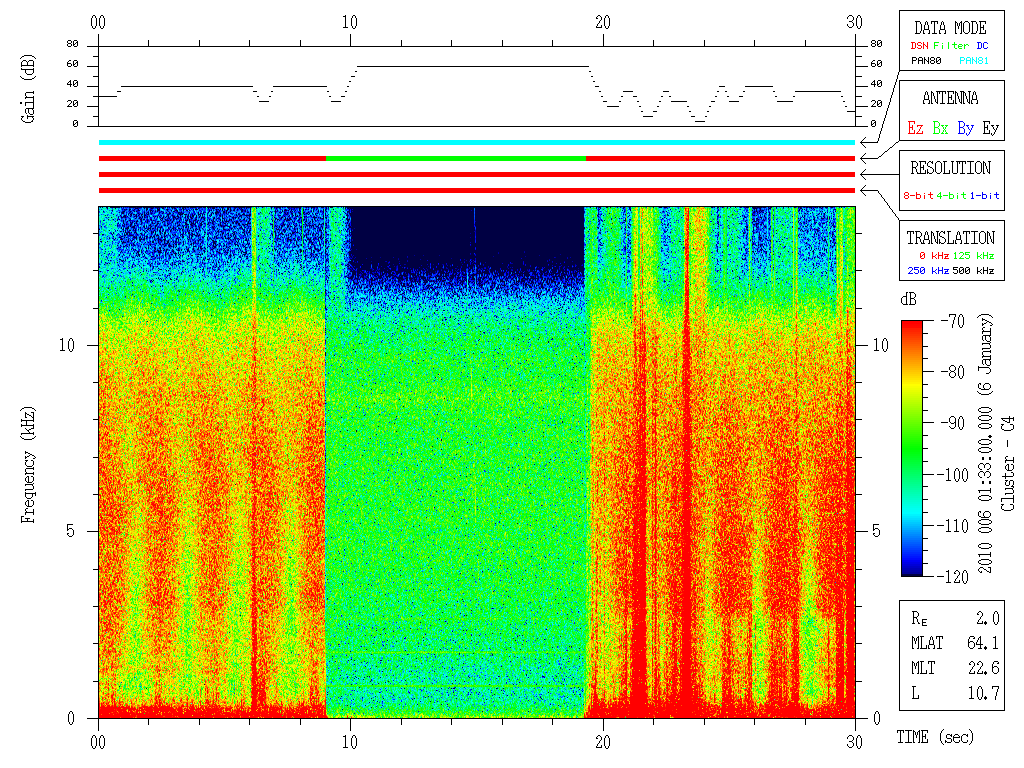Click the 250 kHz translation label
The height and width of the screenshot is (768, 1024).
(x=928, y=270)
